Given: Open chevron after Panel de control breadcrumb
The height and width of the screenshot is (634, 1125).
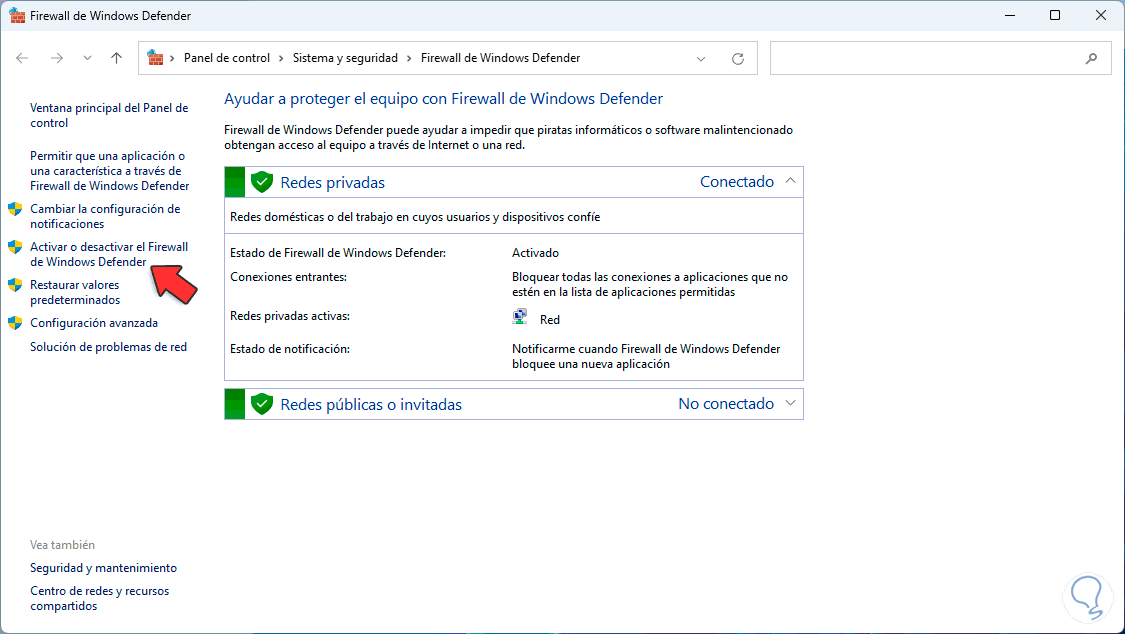Looking at the screenshot, I should [281, 58].
